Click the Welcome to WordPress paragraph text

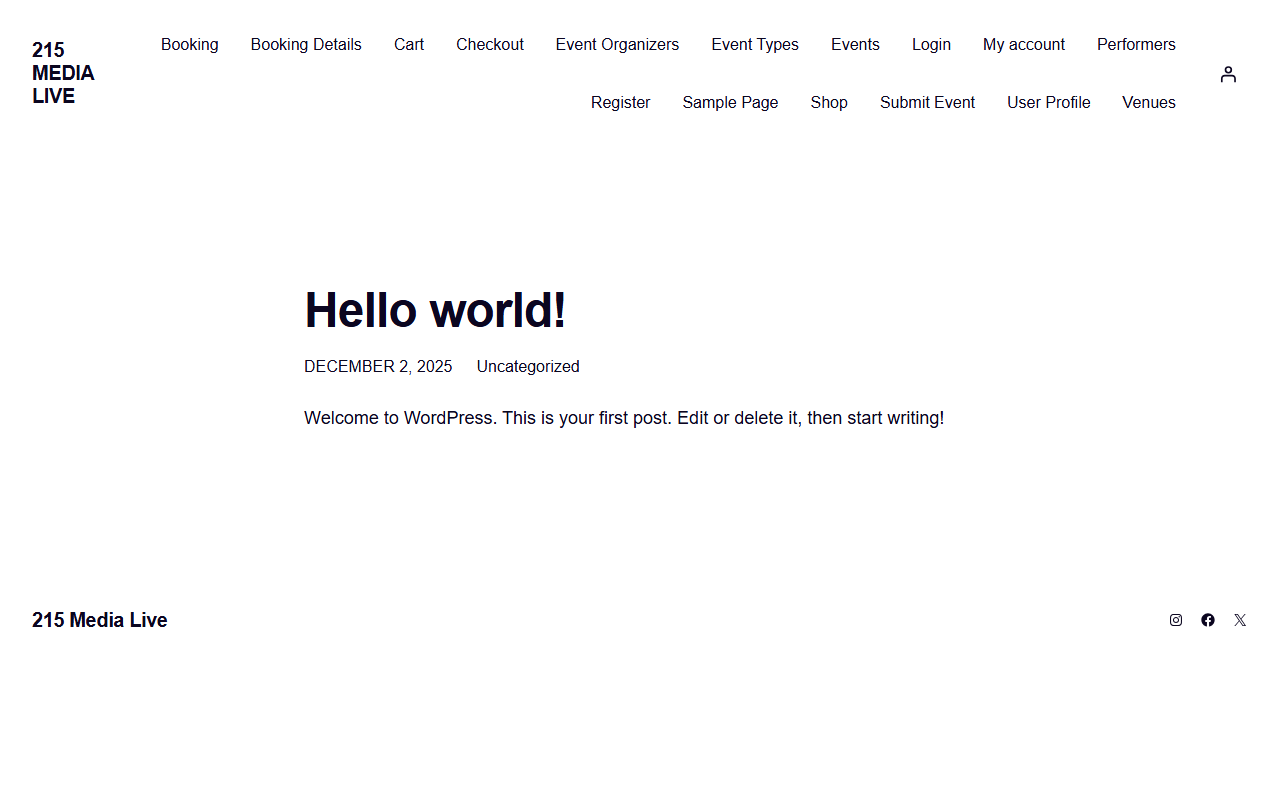tap(624, 418)
